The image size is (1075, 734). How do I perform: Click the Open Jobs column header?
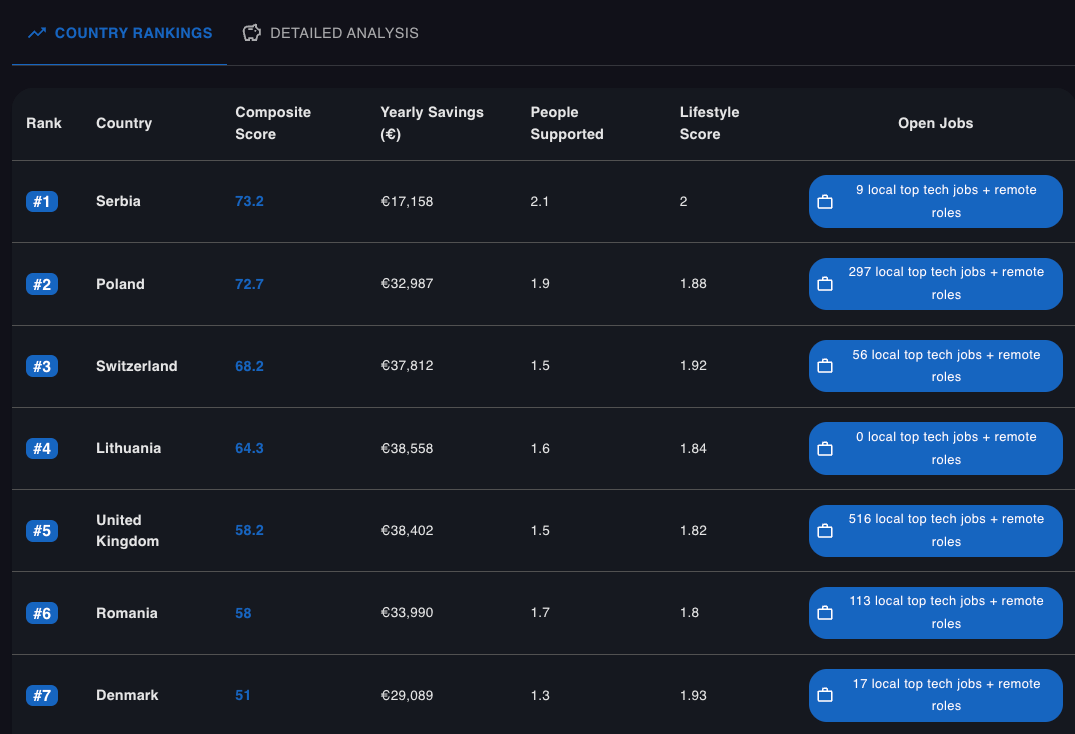(x=936, y=123)
